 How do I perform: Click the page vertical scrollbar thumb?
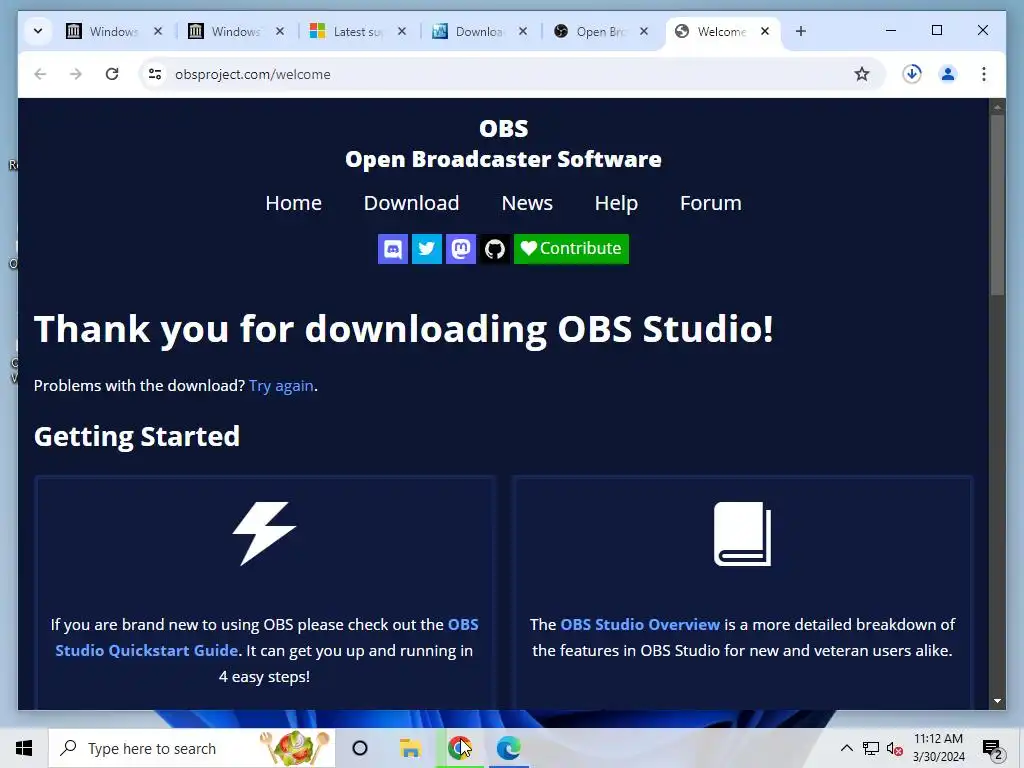pos(997,205)
